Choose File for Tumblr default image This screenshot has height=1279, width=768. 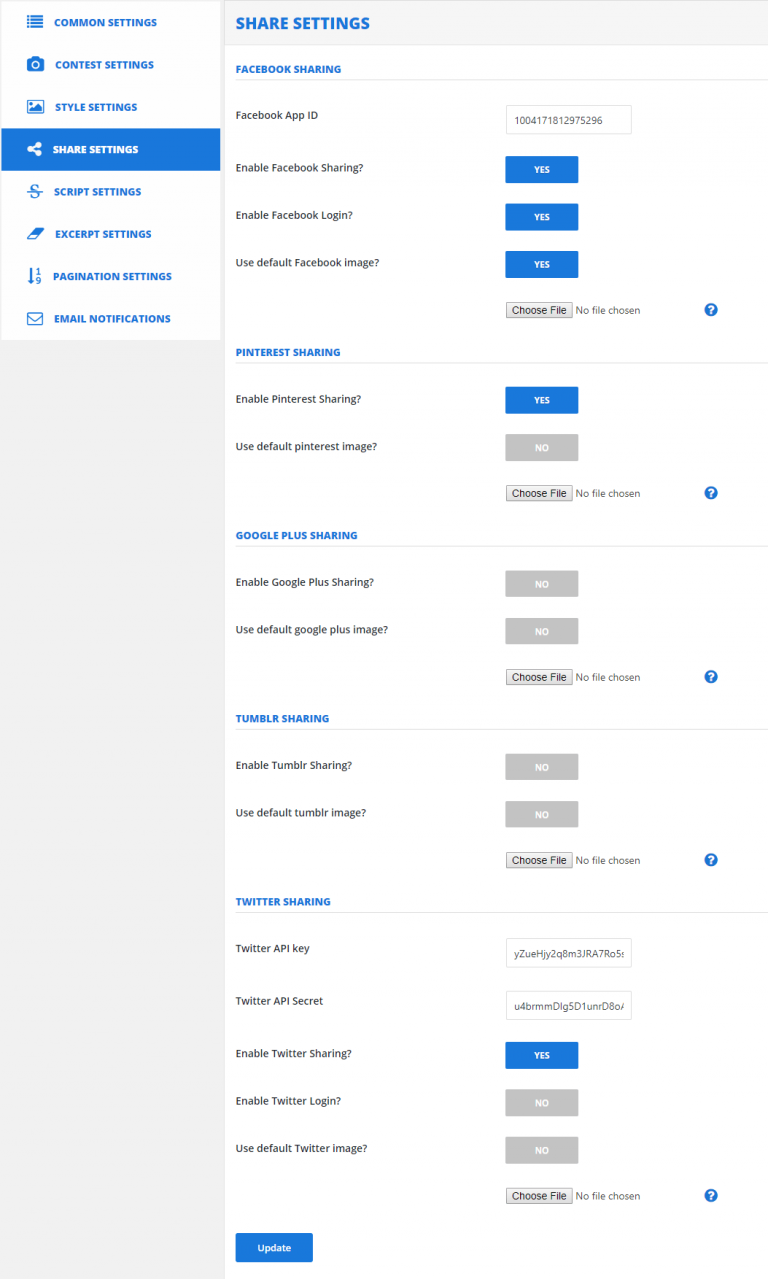pos(539,860)
